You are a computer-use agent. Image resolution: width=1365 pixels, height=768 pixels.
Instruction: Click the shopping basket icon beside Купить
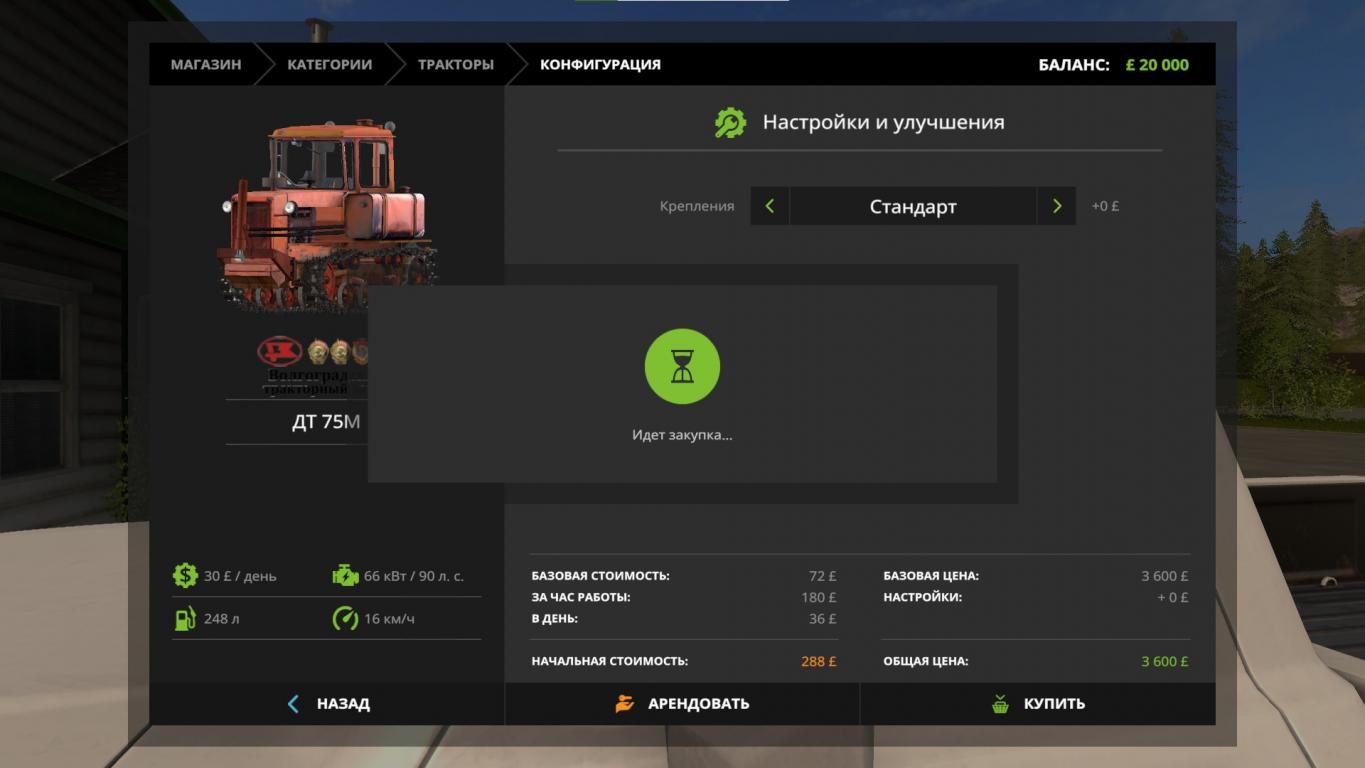1000,704
